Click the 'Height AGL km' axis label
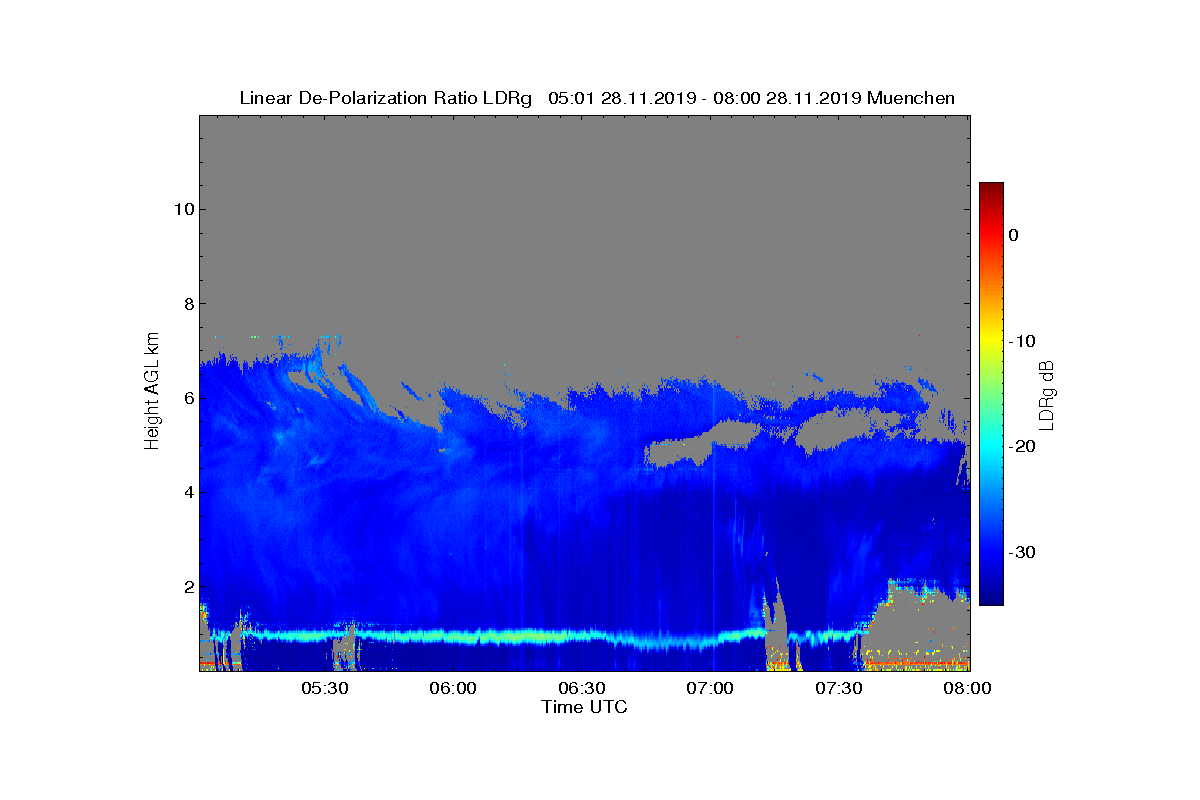Screen dimensions: 1200x800 (153, 392)
